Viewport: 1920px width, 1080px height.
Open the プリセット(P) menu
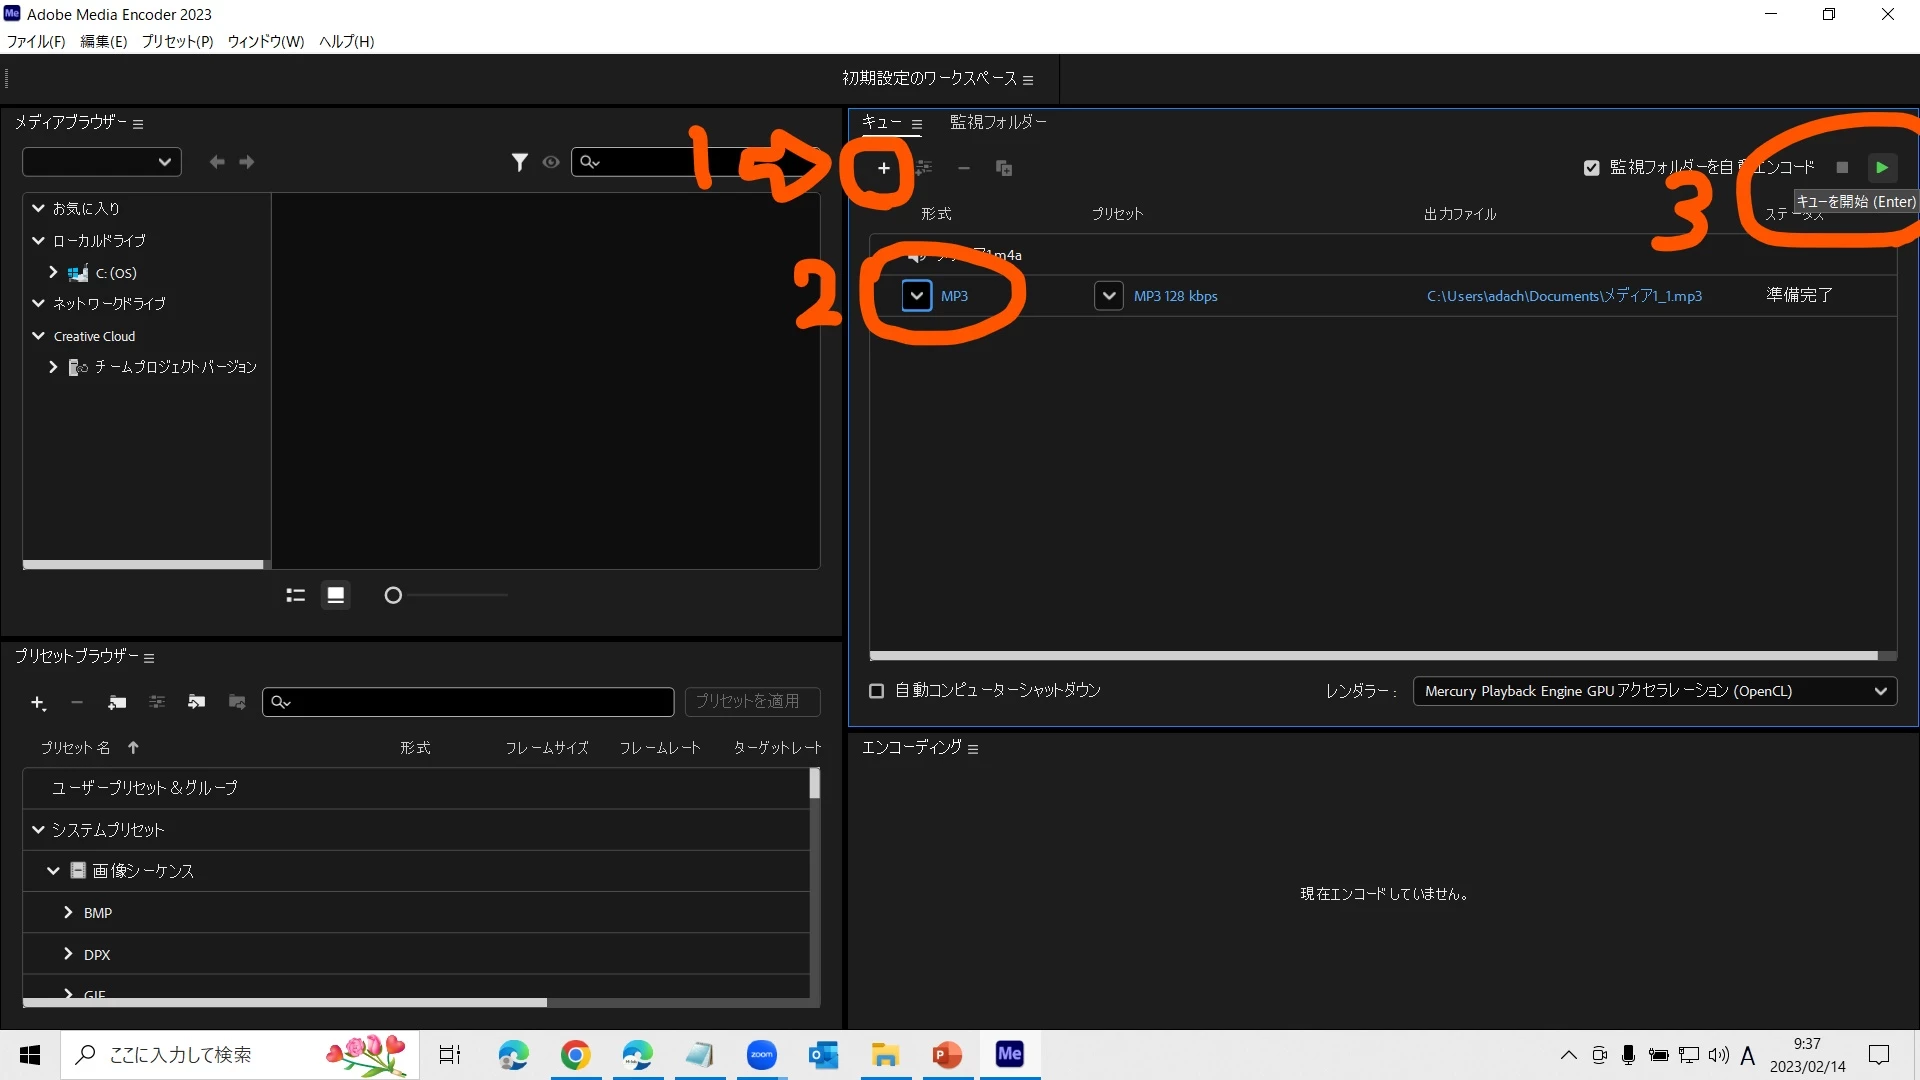click(177, 41)
